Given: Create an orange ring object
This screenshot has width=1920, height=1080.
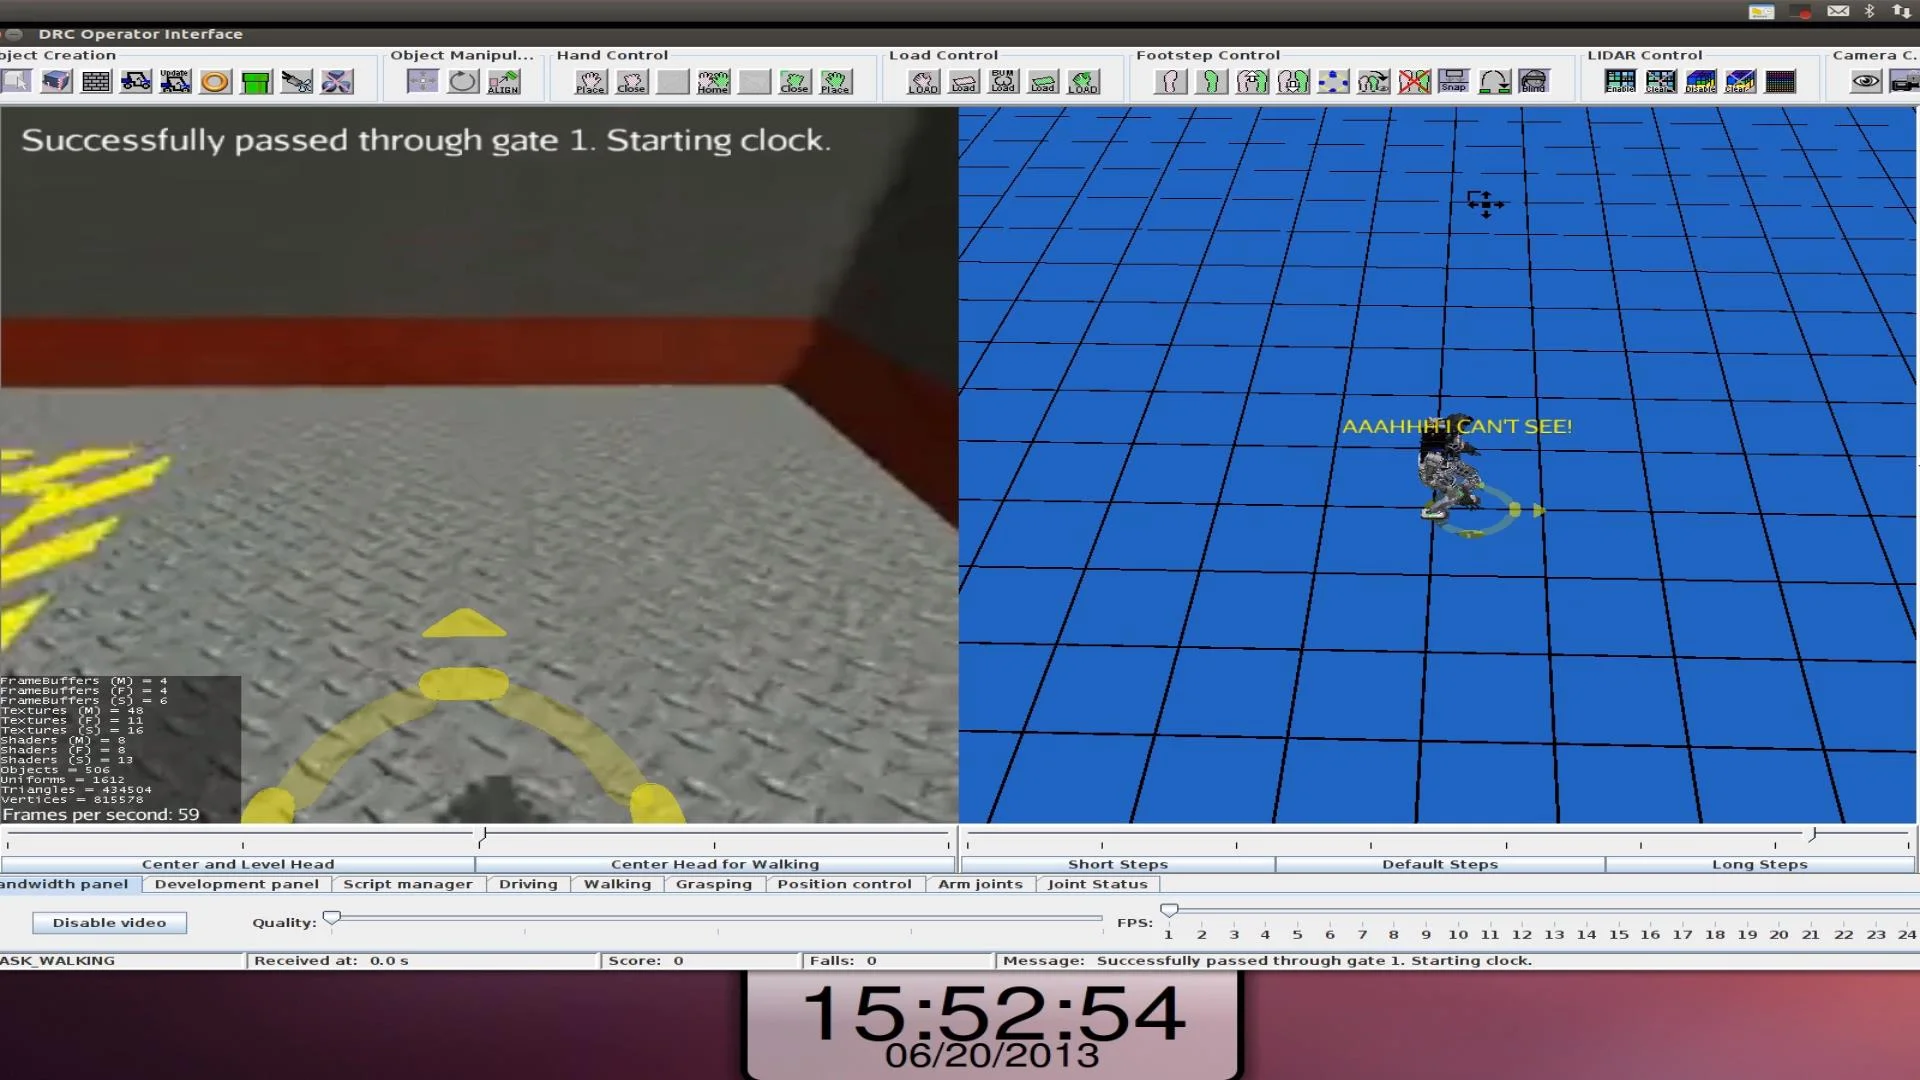Looking at the screenshot, I should [216, 82].
